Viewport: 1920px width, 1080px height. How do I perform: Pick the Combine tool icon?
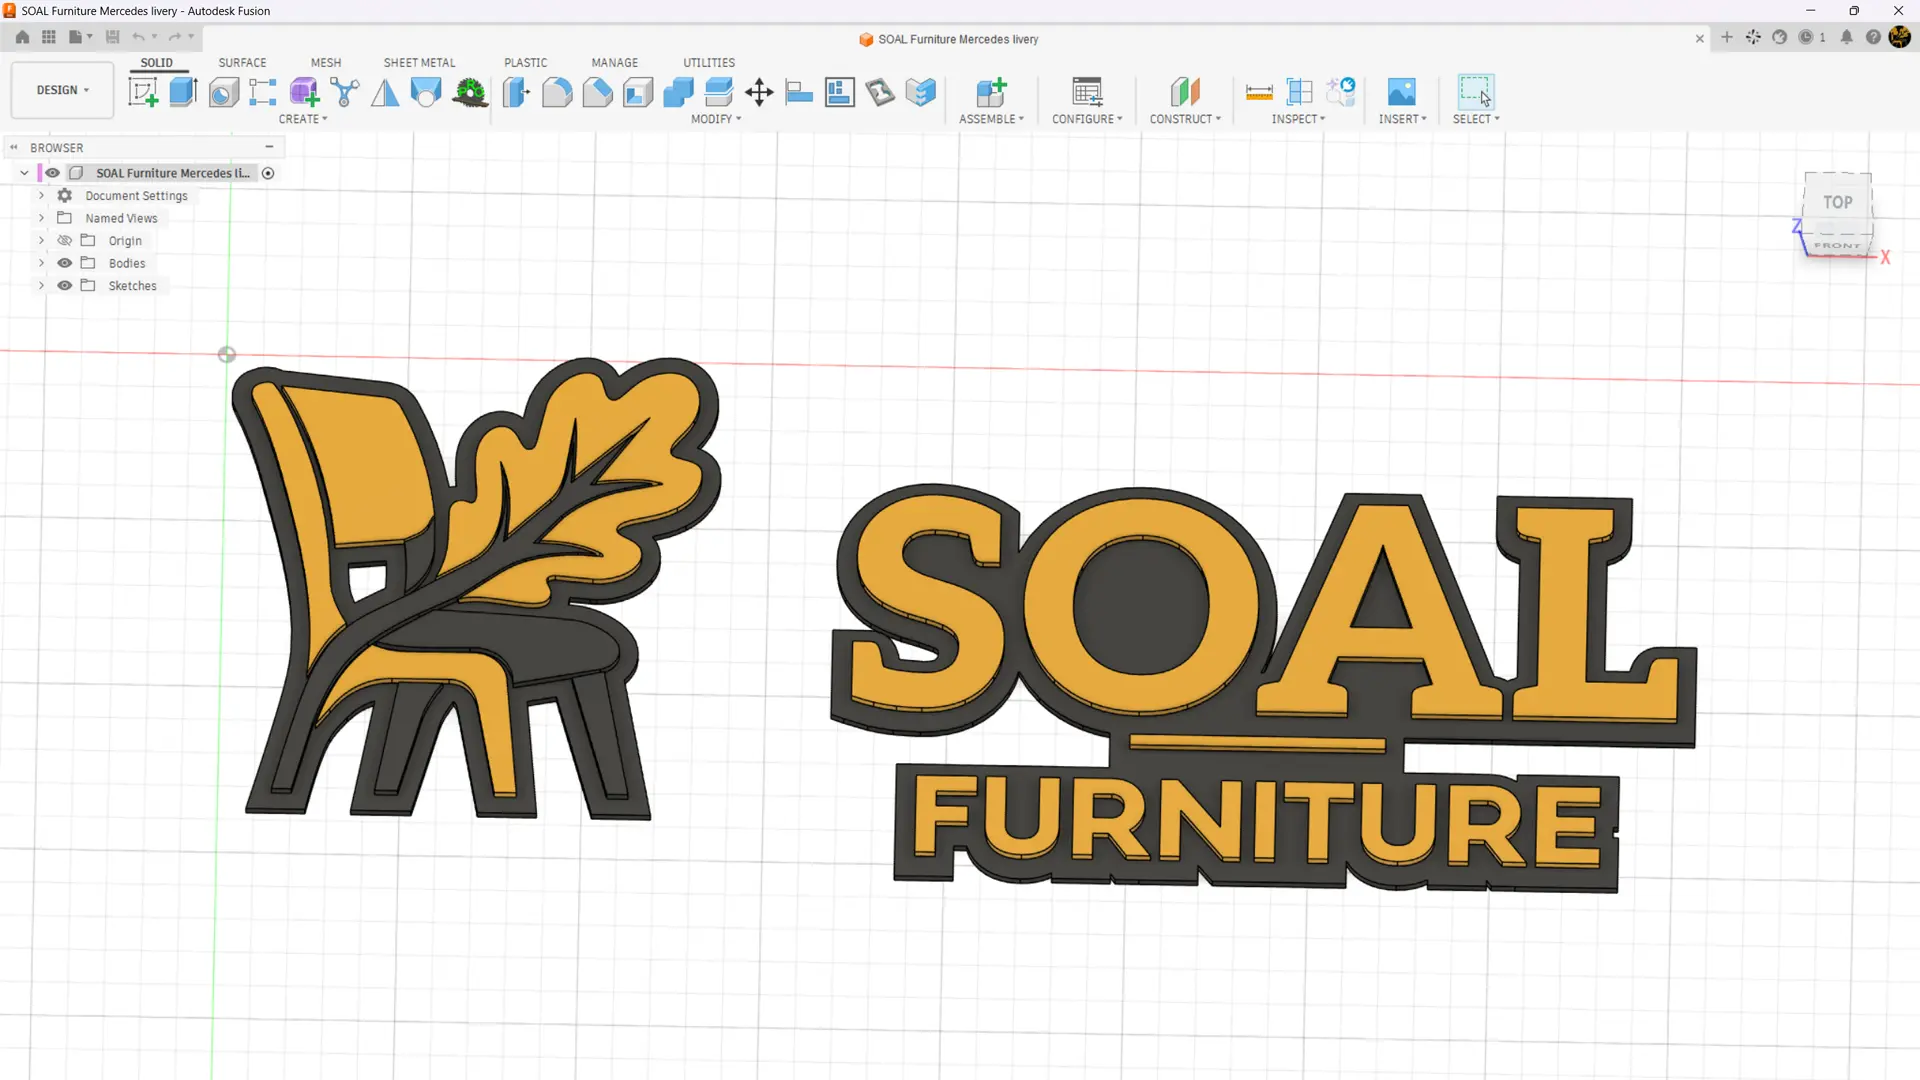click(678, 92)
